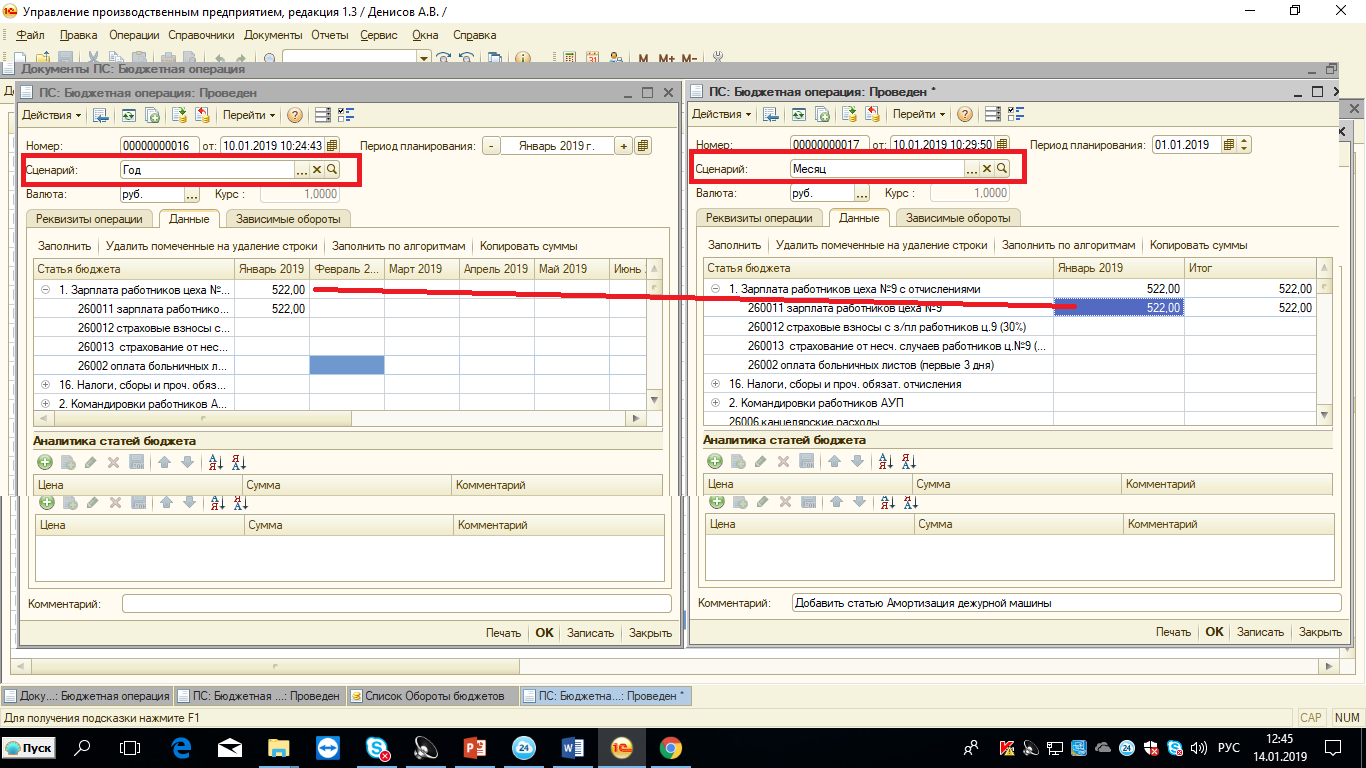Screen dimensions: 1366x768
Task: Clear the Сценарий field containing Год
Action: pyautogui.click(x=317, y=170)
